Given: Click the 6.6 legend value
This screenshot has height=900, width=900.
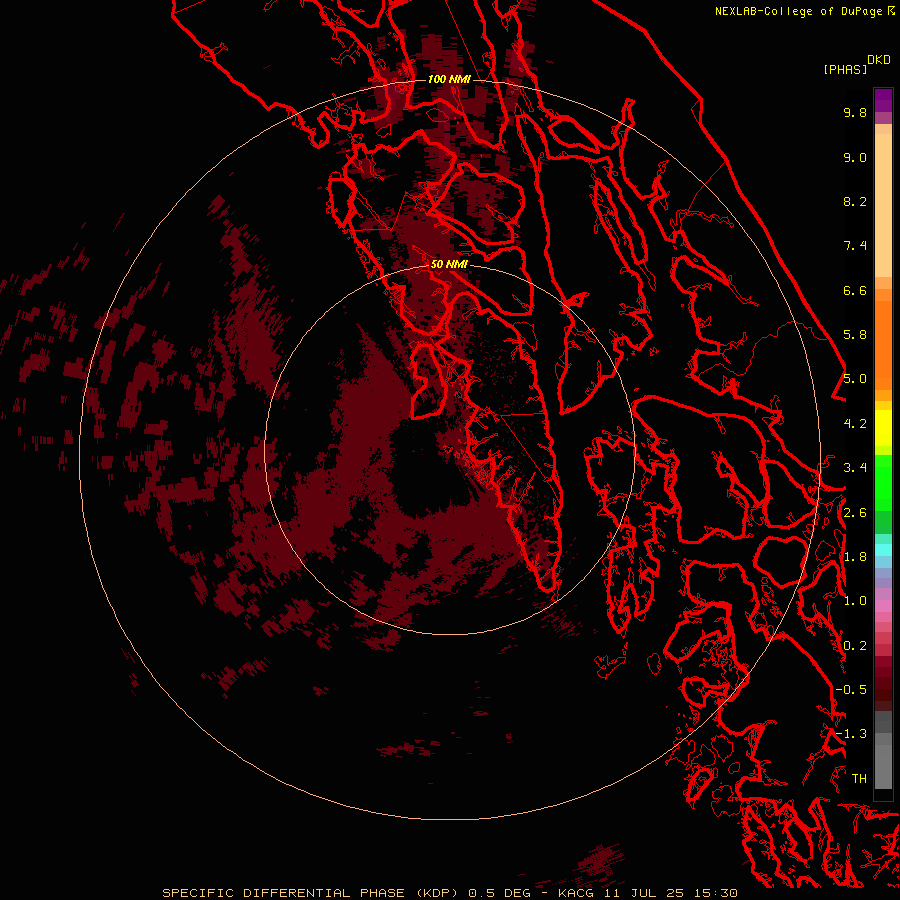Looking at the screenshot, I should tap(855, 290).
